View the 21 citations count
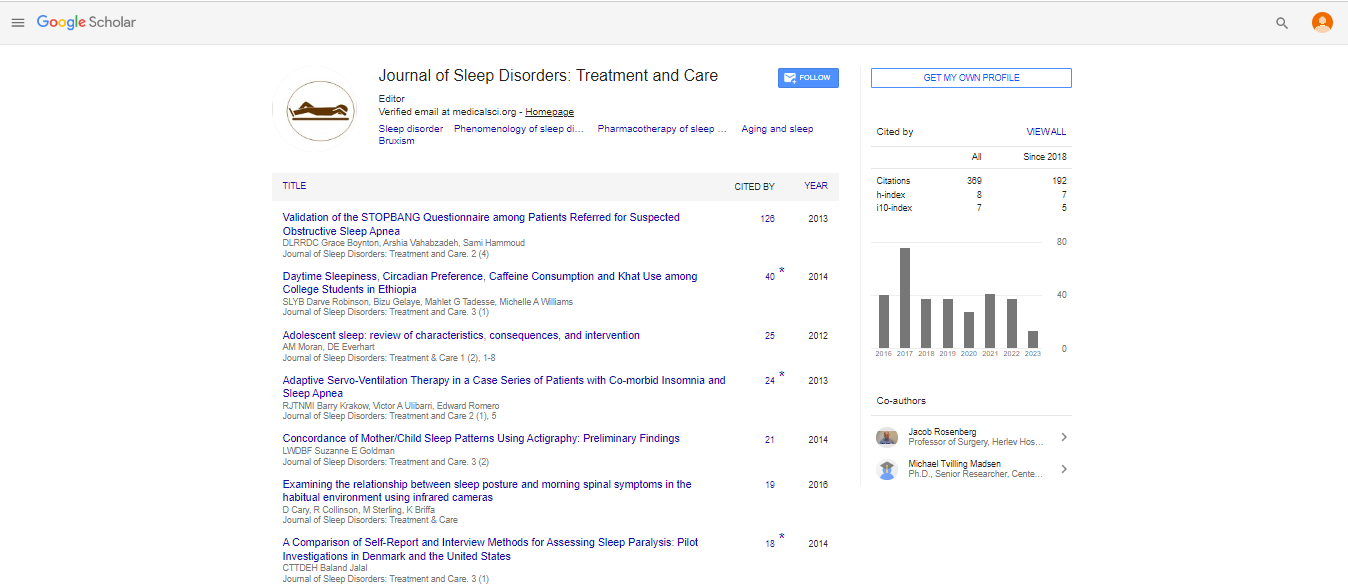The width and height of the screenshot is (1348, 588). pos(770,440)
